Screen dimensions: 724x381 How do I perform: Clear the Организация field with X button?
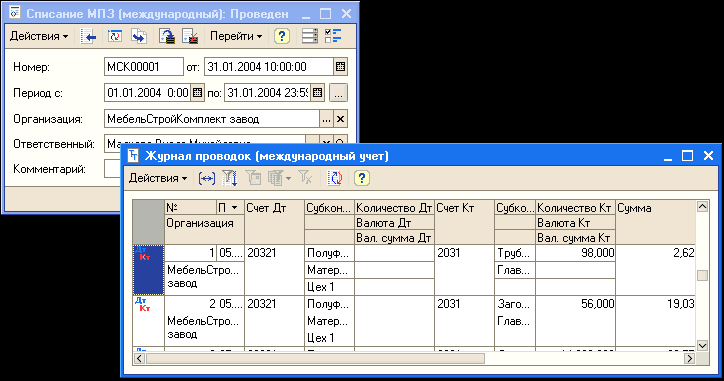tap(340, 119)
